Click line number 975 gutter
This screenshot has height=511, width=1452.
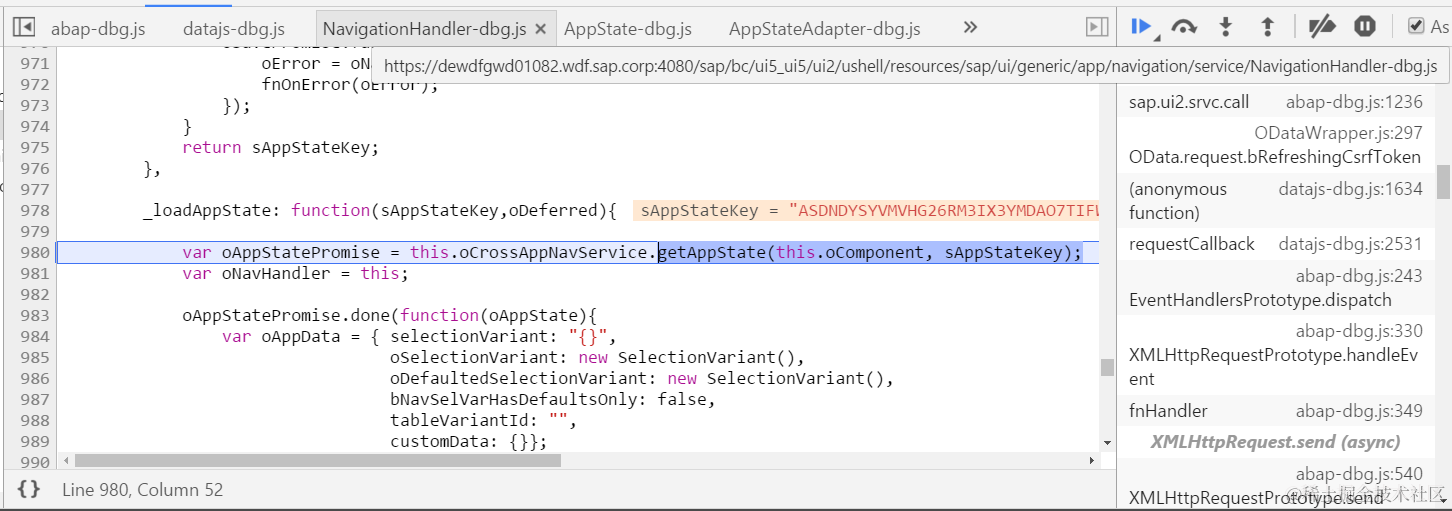click(34, 147)
